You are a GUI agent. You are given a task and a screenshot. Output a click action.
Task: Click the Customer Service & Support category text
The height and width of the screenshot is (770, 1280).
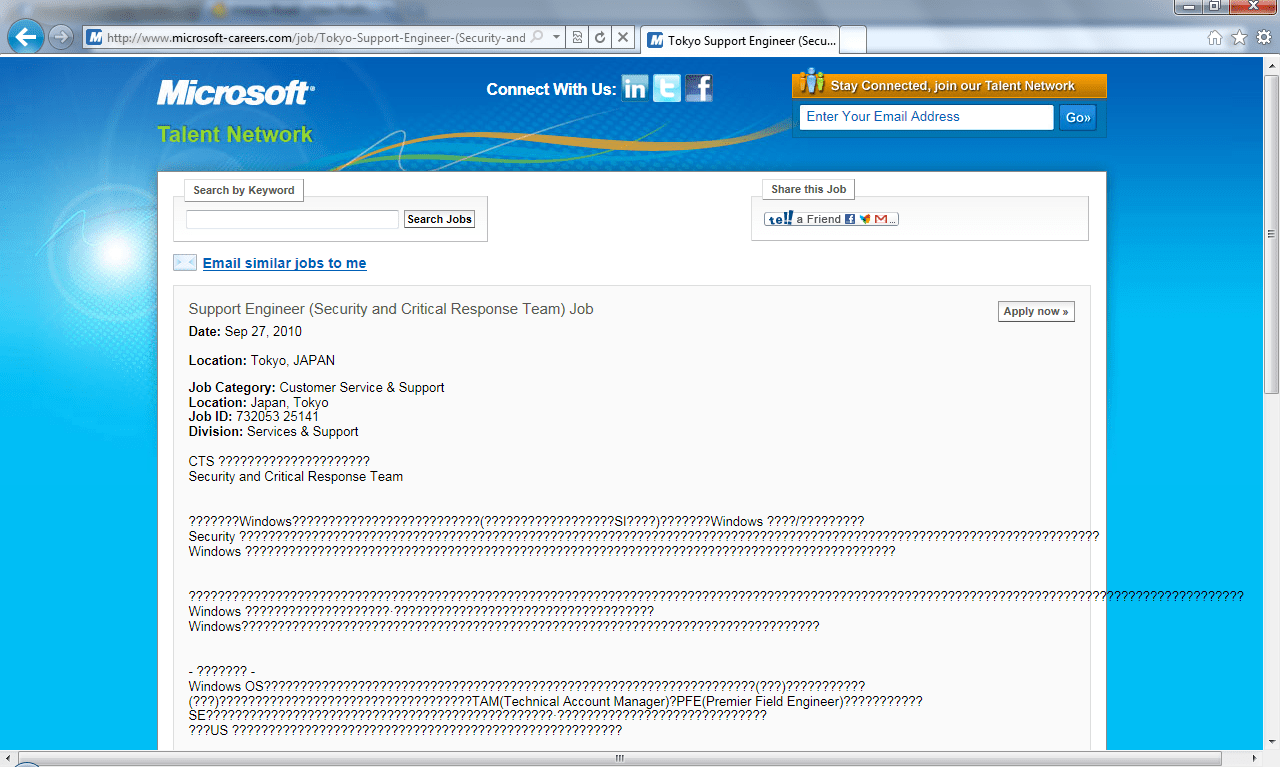(x=362, y=388)
